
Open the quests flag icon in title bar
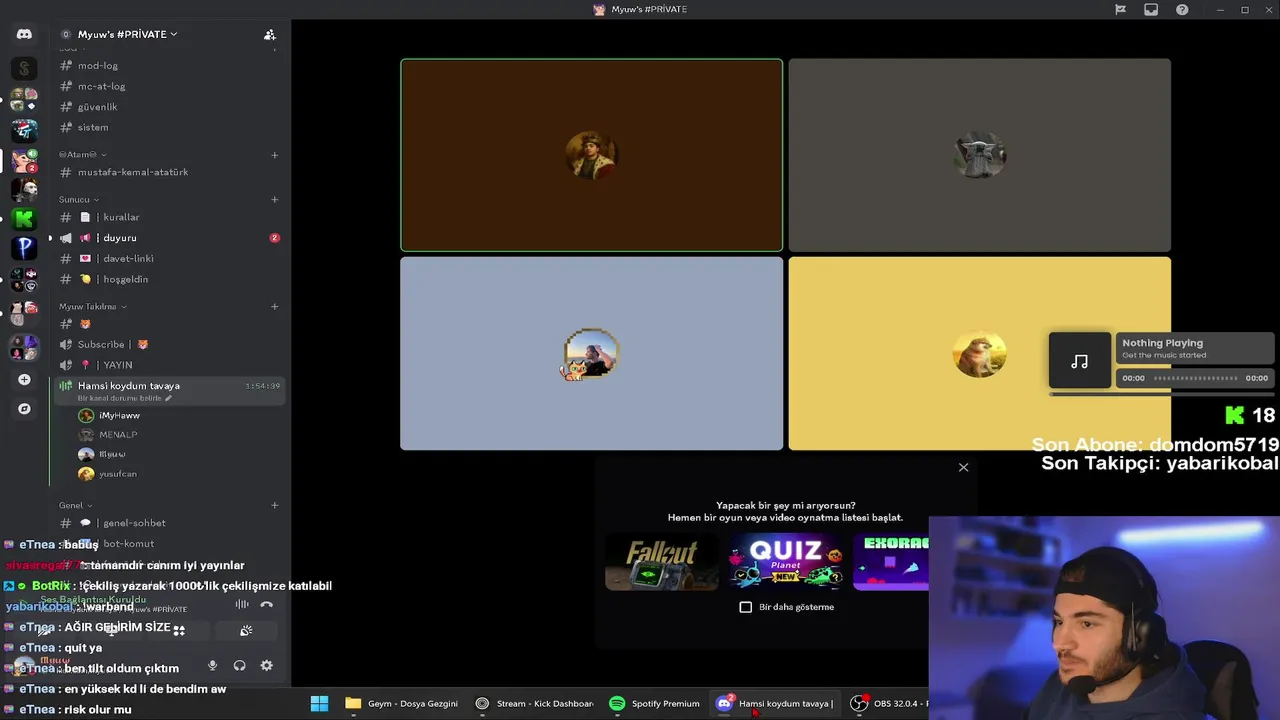[1120, 10]
